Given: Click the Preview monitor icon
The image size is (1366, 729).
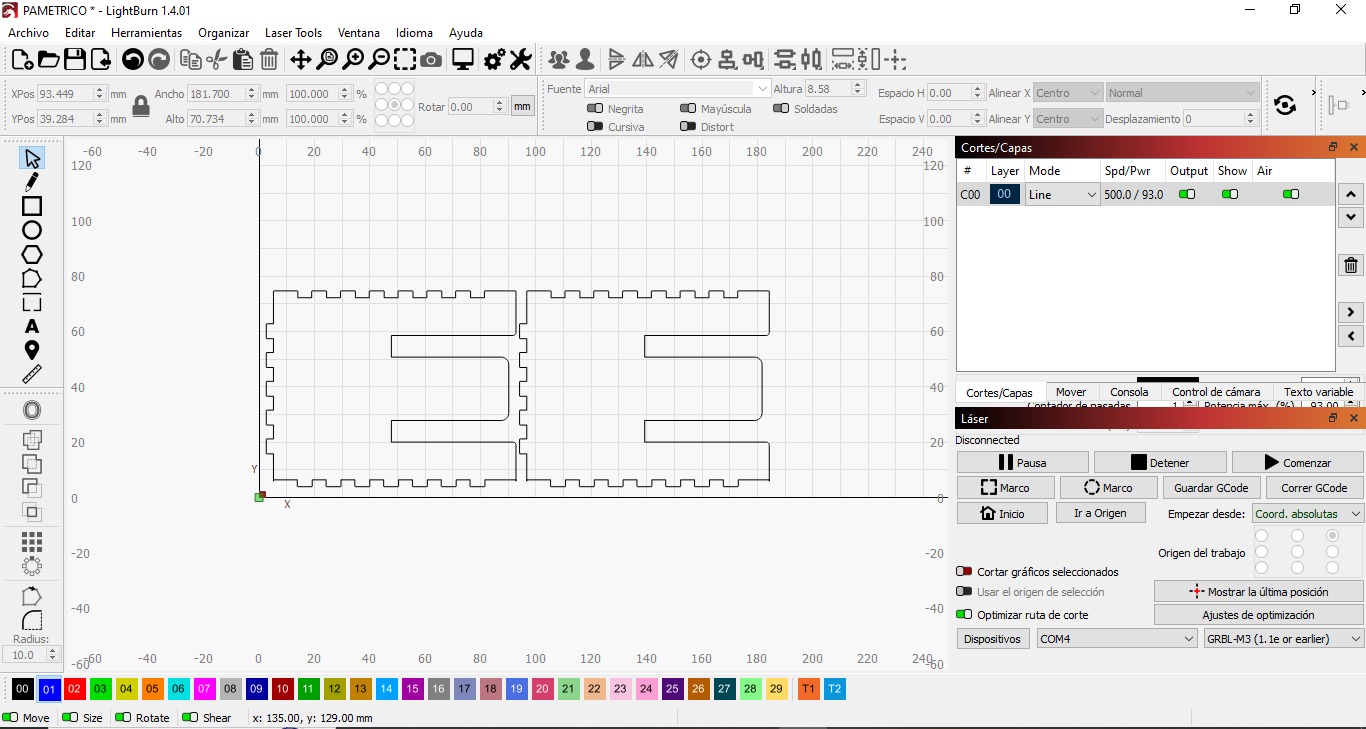Looking at the screenshot, I should click(x=463, y=60).
